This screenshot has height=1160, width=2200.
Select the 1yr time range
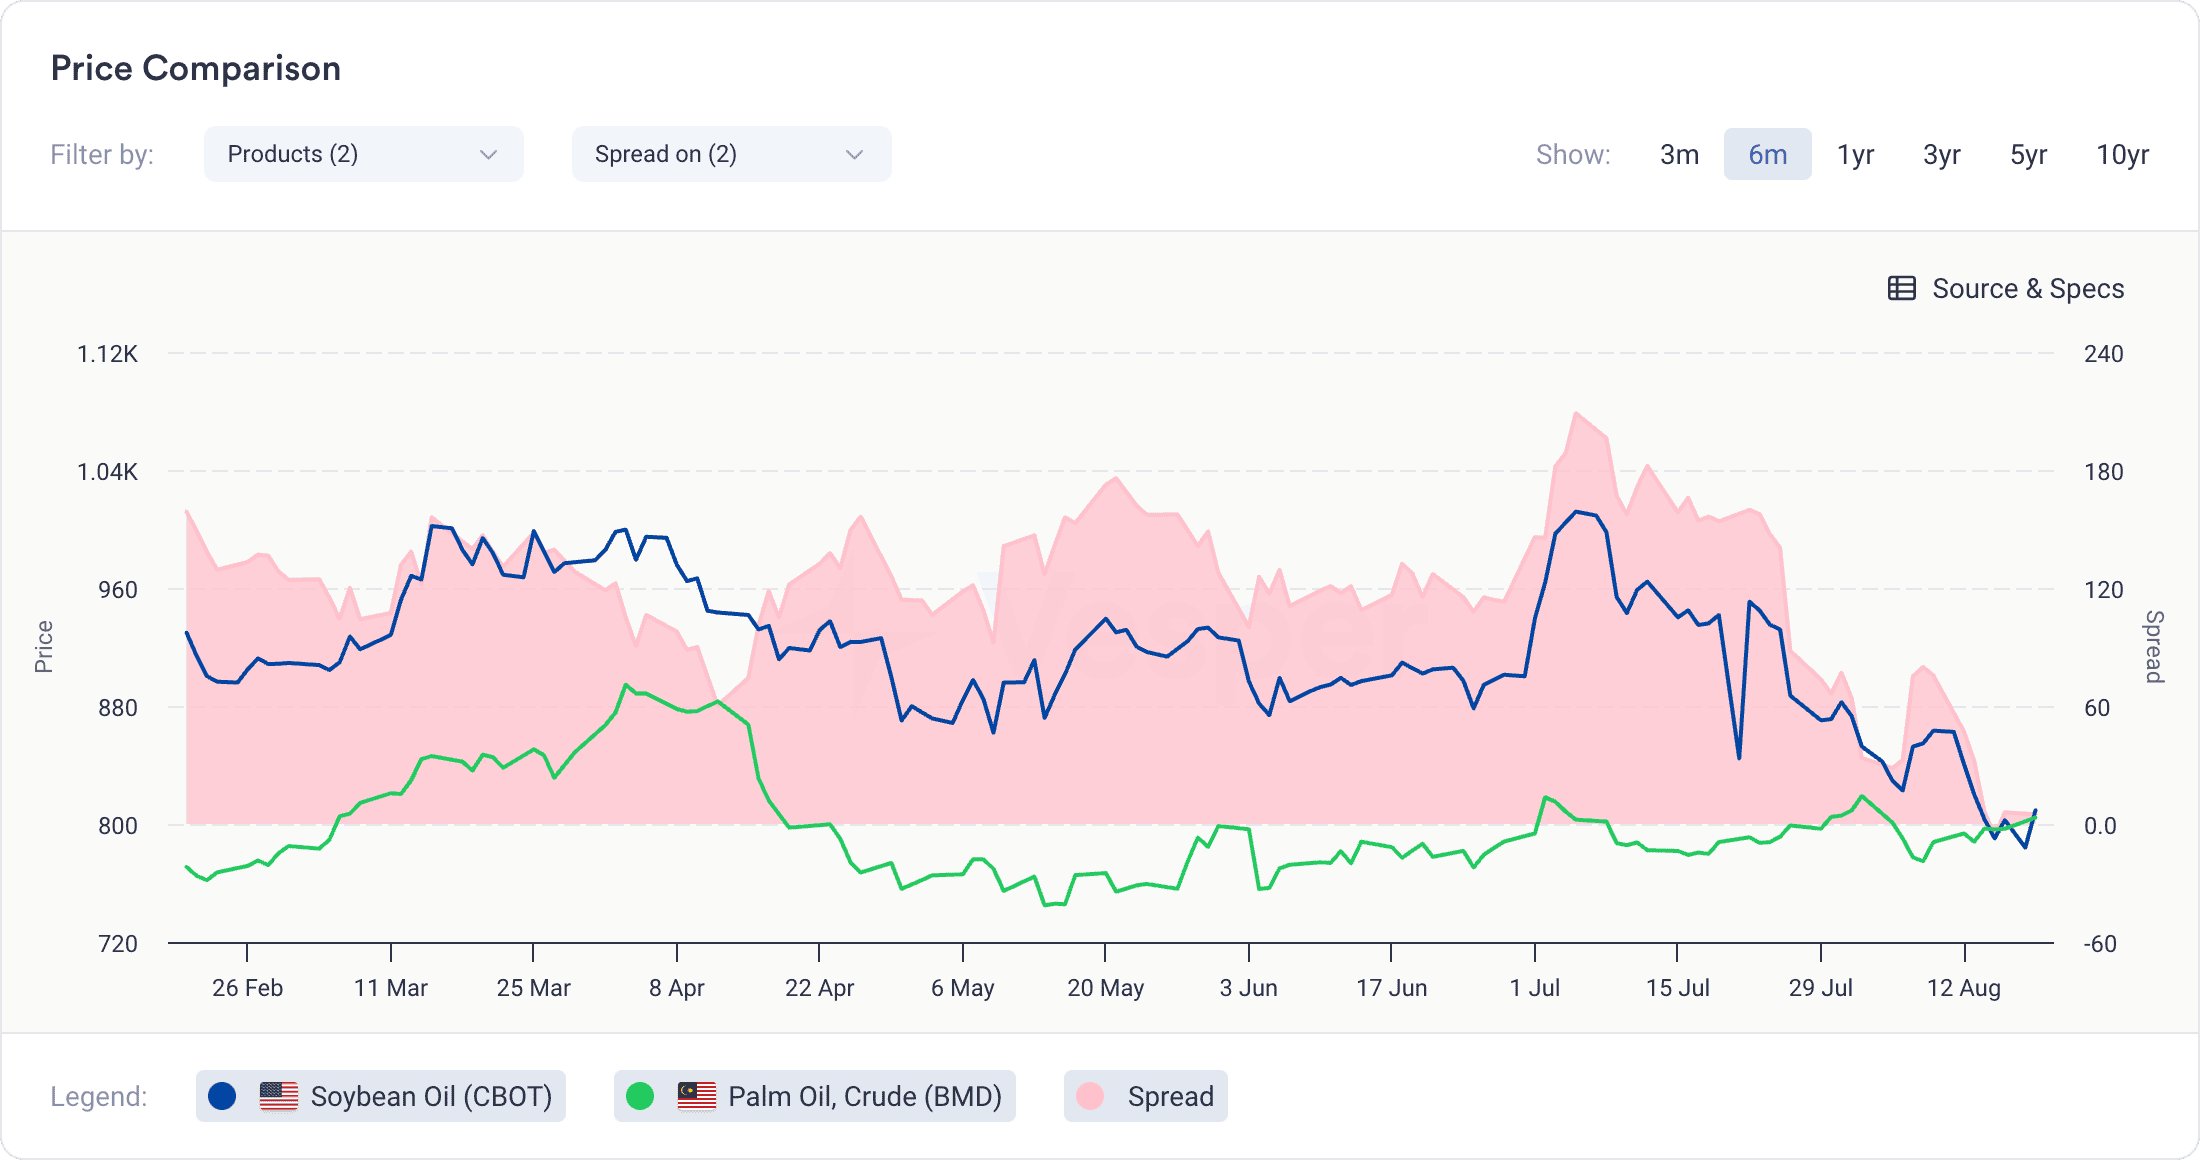1854,154
